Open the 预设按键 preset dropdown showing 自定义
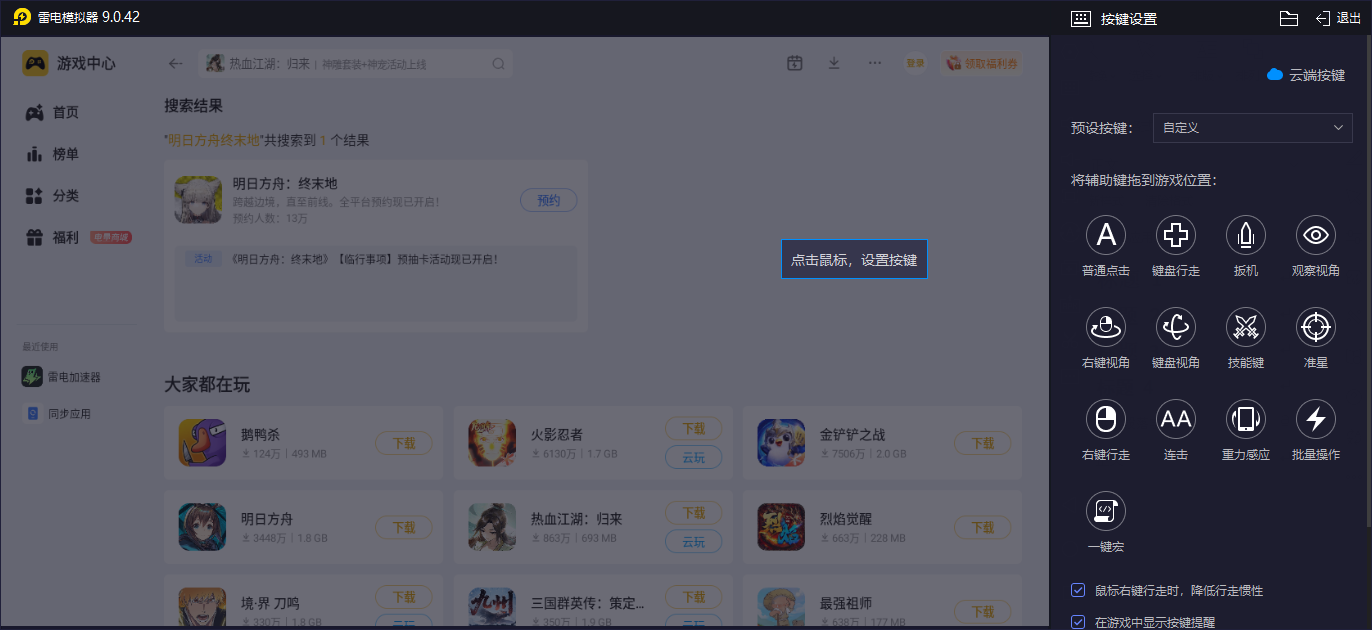1372x630 pixels. point(1252,128)
